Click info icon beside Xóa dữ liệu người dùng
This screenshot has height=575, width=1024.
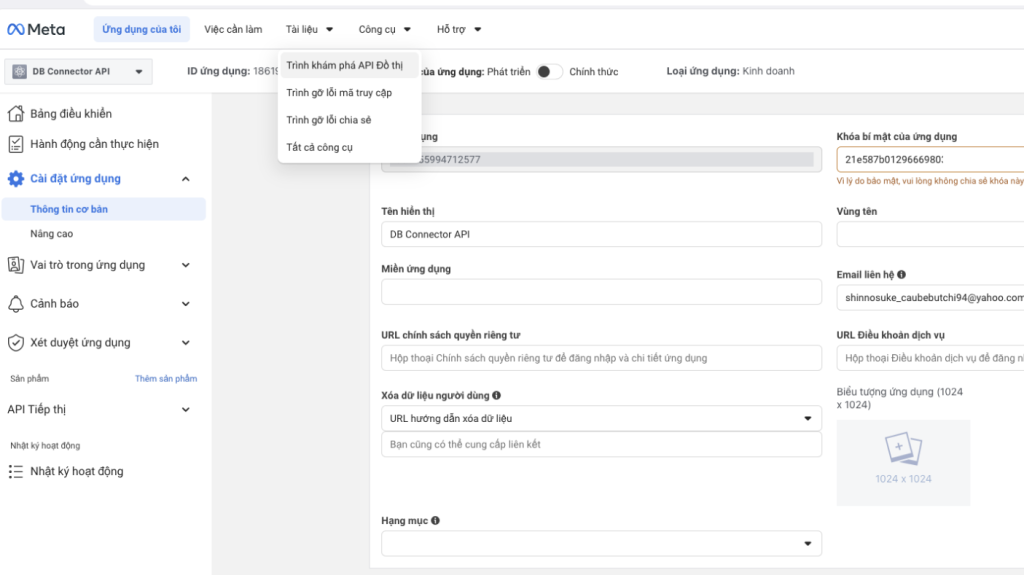click(497, 396)
